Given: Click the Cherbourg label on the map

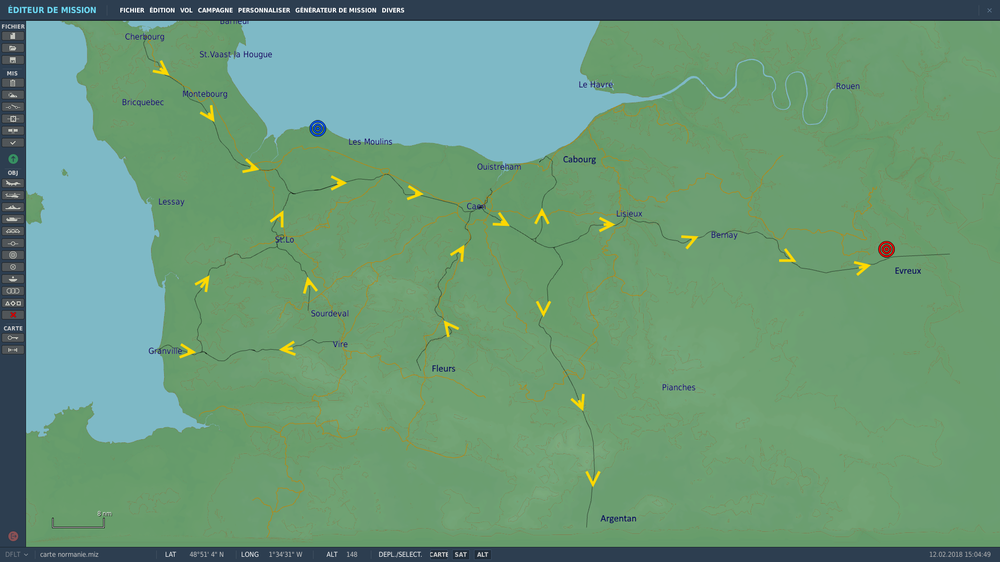Looking at the screenshot, I should [145, 37].
